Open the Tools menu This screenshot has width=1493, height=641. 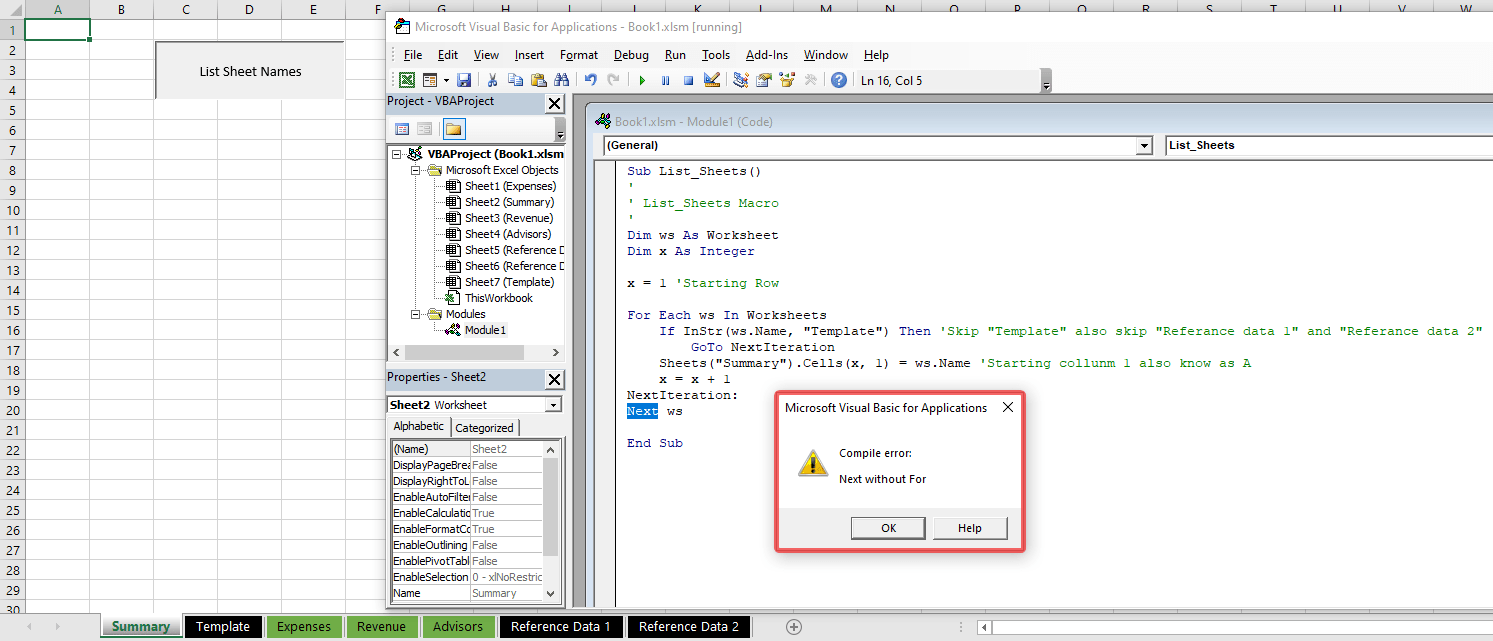coord(716,55)
